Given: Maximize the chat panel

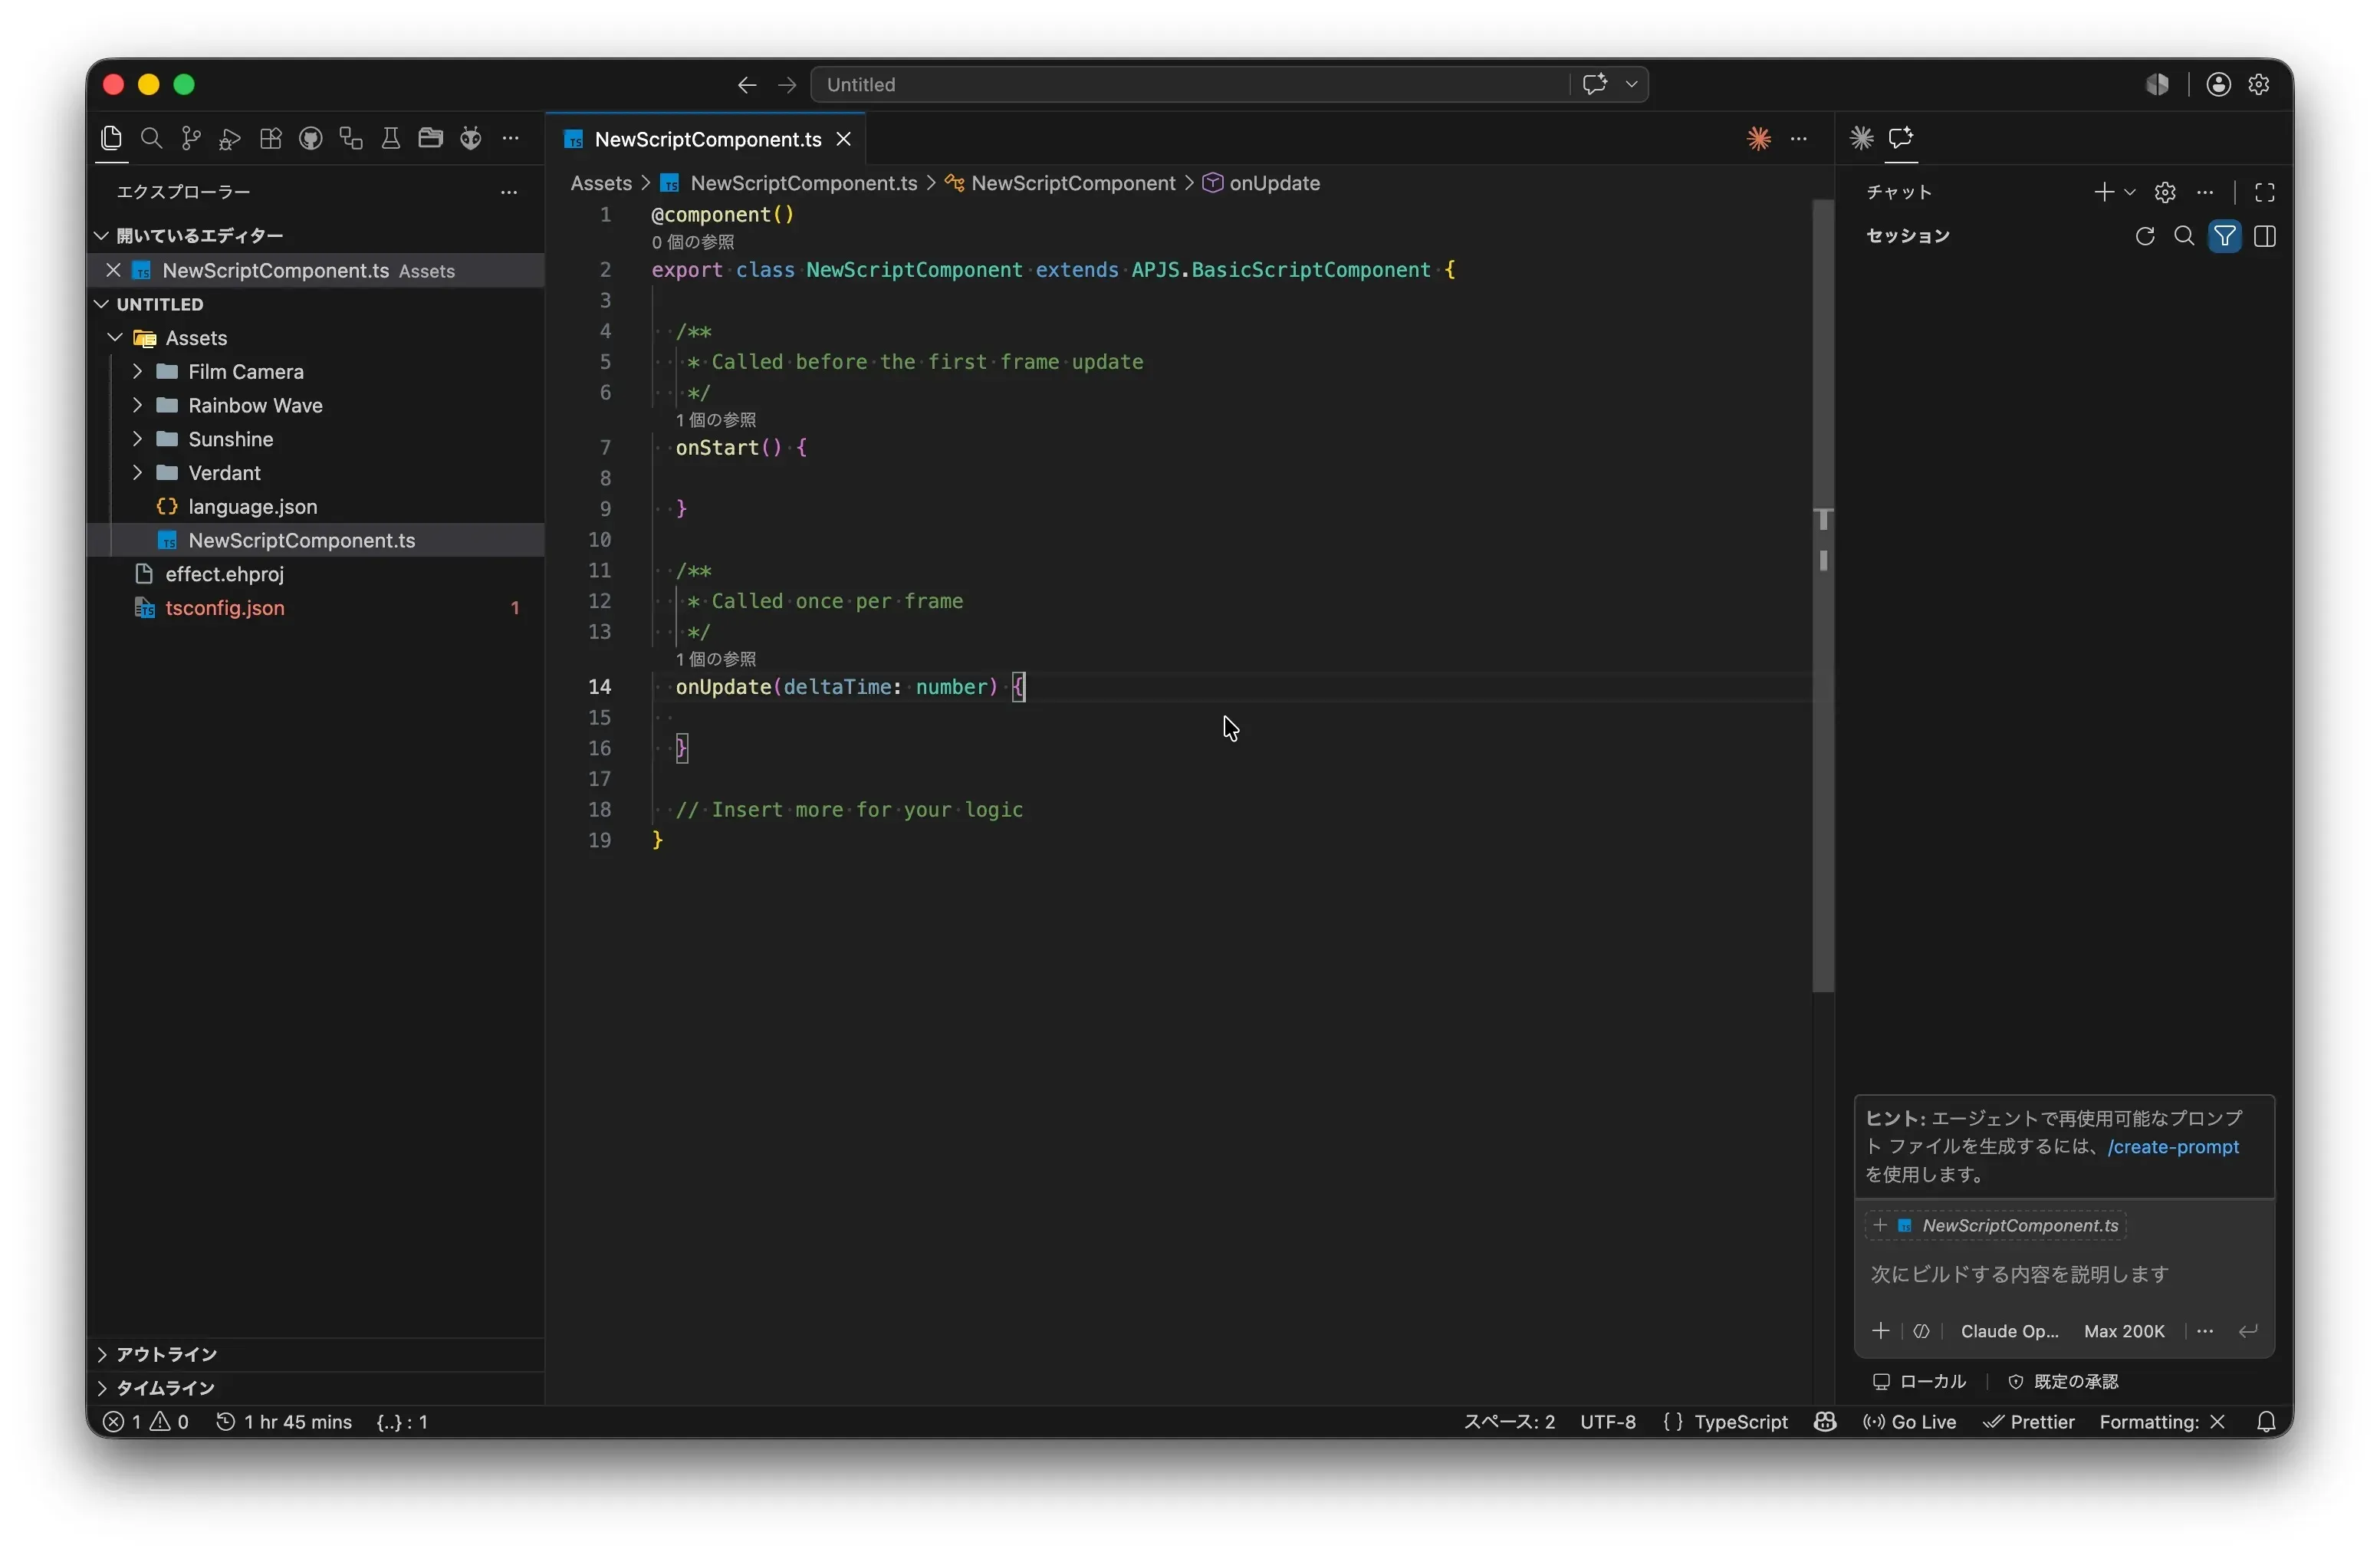Looking at the screenshot, I should [2265, 192].
